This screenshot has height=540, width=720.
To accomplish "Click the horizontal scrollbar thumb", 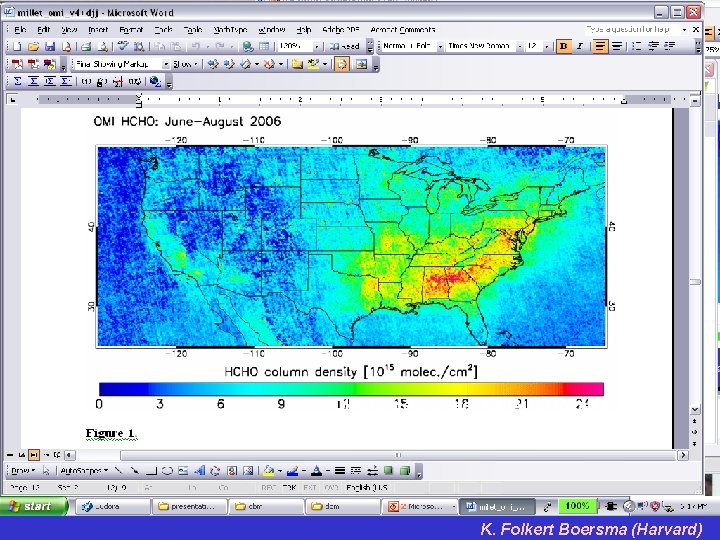I will coord(398,455).
